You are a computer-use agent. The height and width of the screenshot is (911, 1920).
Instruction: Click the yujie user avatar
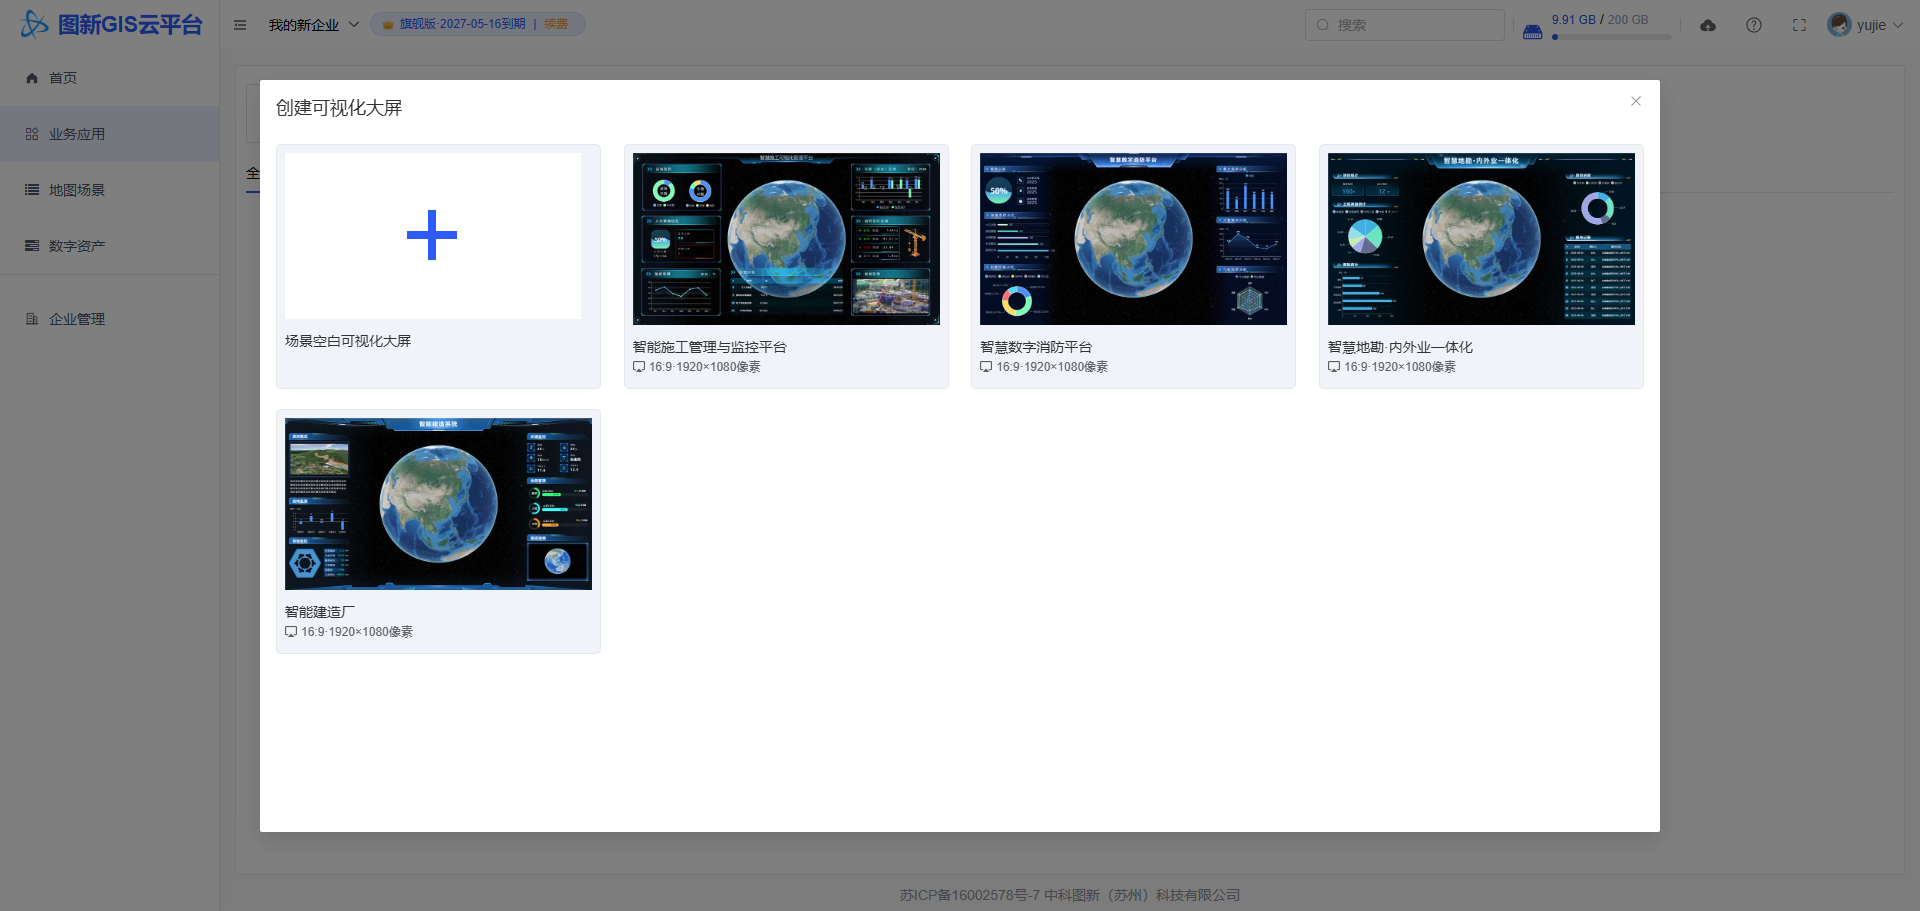[1838, 25]
